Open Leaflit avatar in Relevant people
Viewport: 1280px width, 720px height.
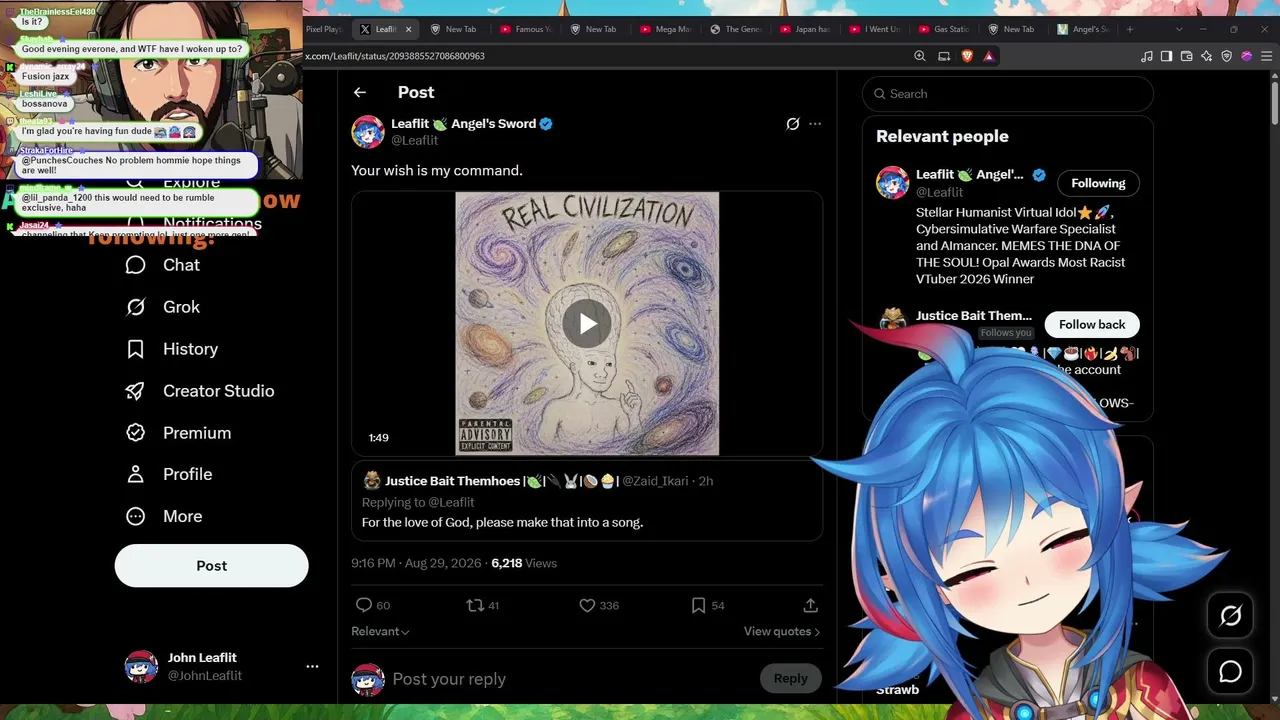coord(892,182)
